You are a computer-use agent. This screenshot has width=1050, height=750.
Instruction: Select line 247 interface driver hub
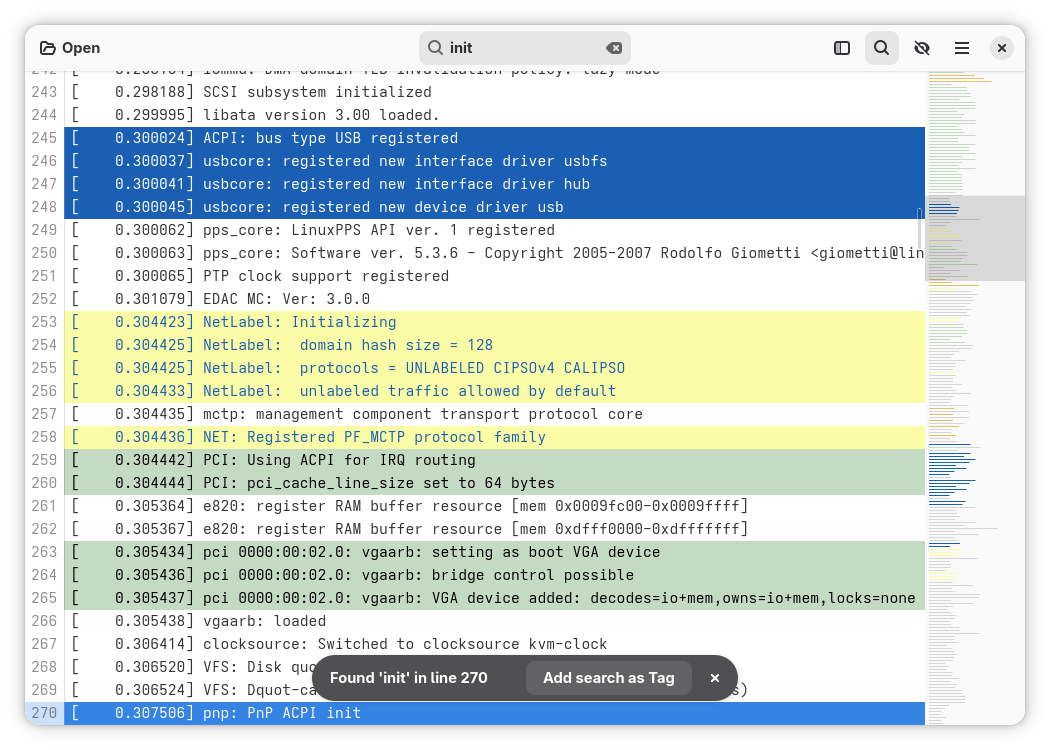click(494, 184)
